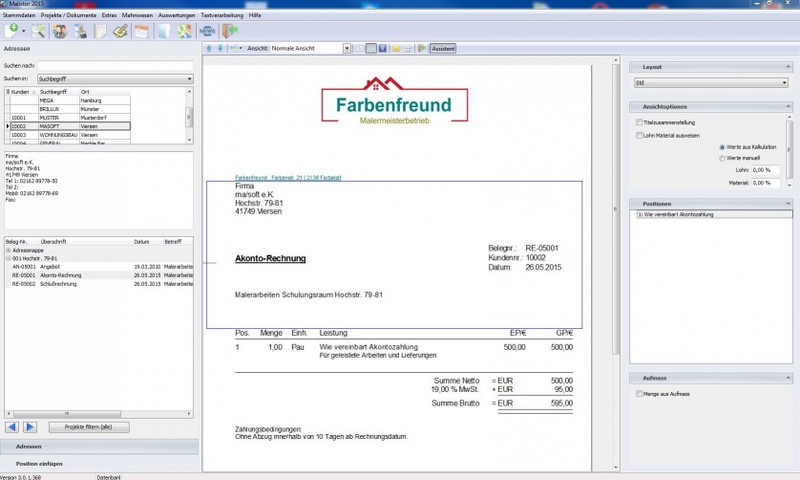800x480 pixels.
Task: Click the right blue navigation arrow button
Action: 30,427
